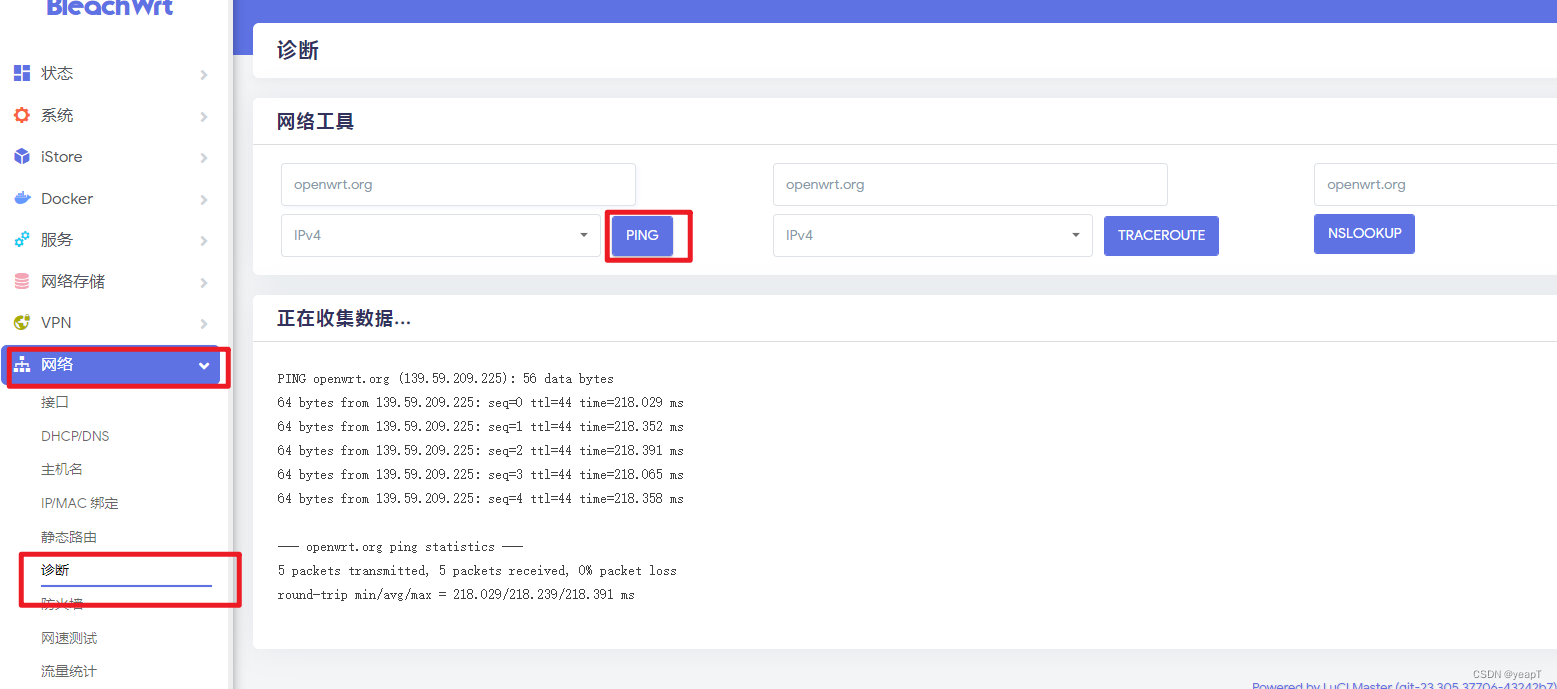The height and width of the screenshot is (689, 1557).
Task: Open the IPv4 dropdown beside PING
Action: click(x=441, y=235)
